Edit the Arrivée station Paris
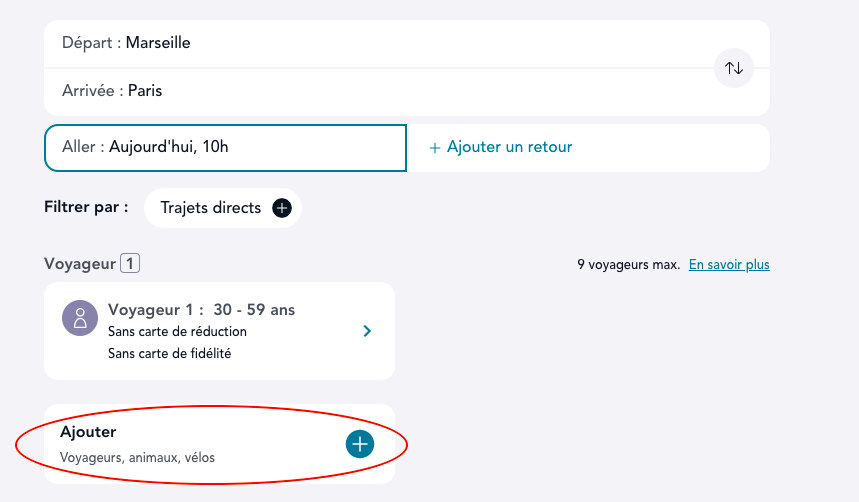Image resolution: width=859 pixels, height=502 pixels. (145, 91)
